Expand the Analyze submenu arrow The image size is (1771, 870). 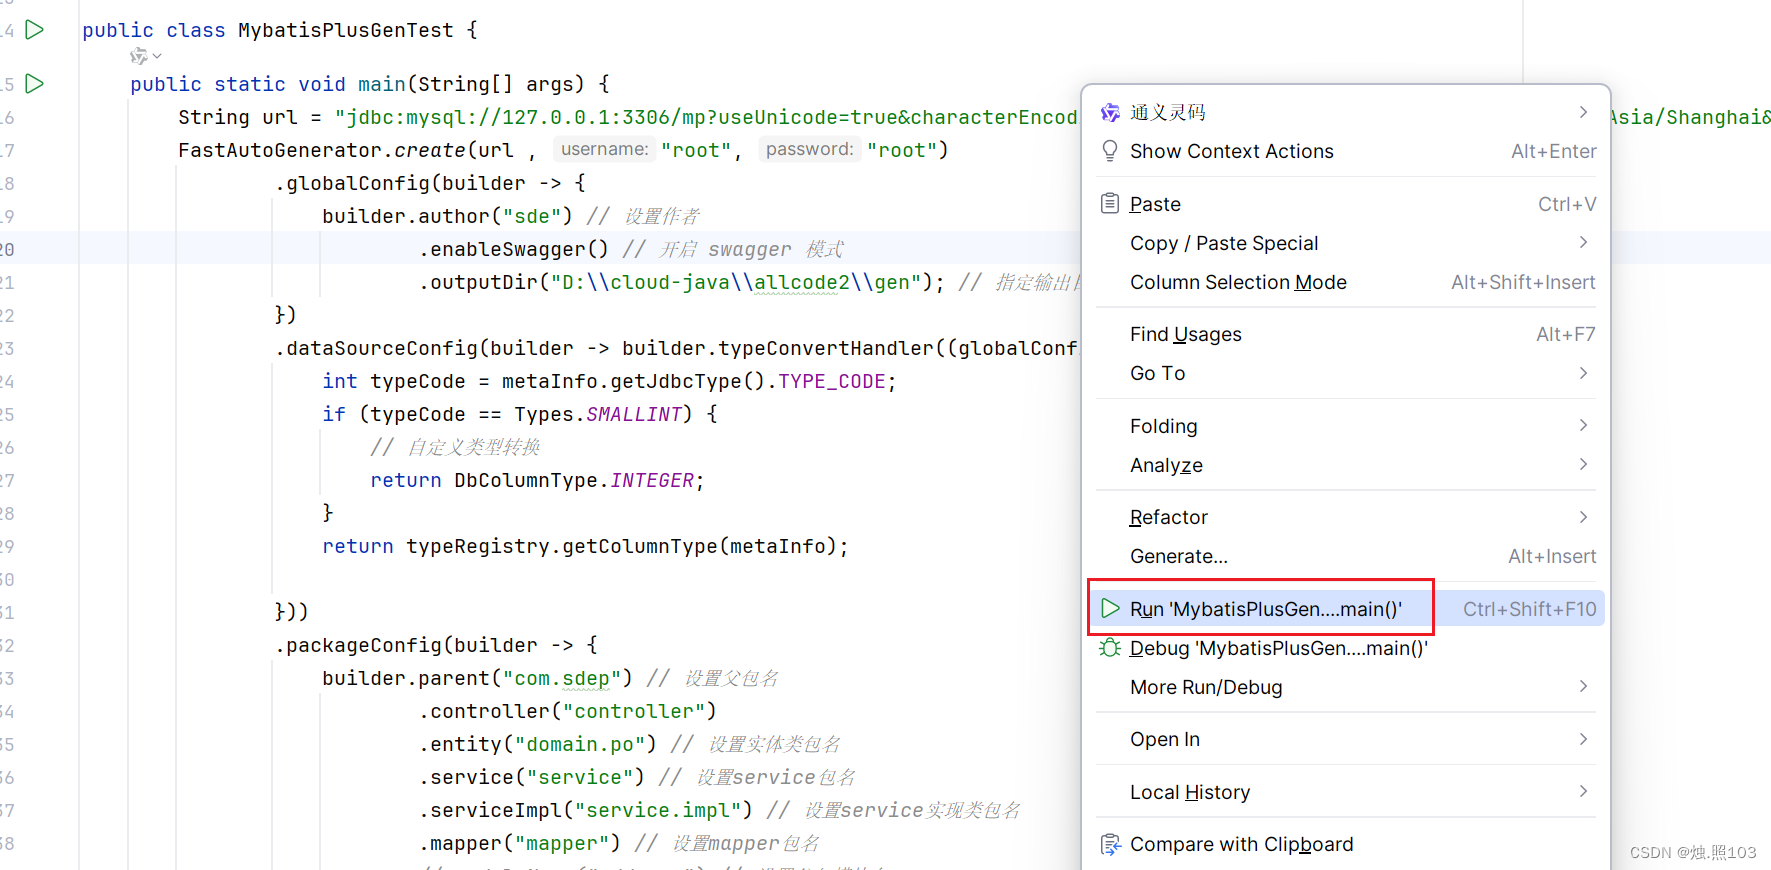click(x=1584, y=464)
